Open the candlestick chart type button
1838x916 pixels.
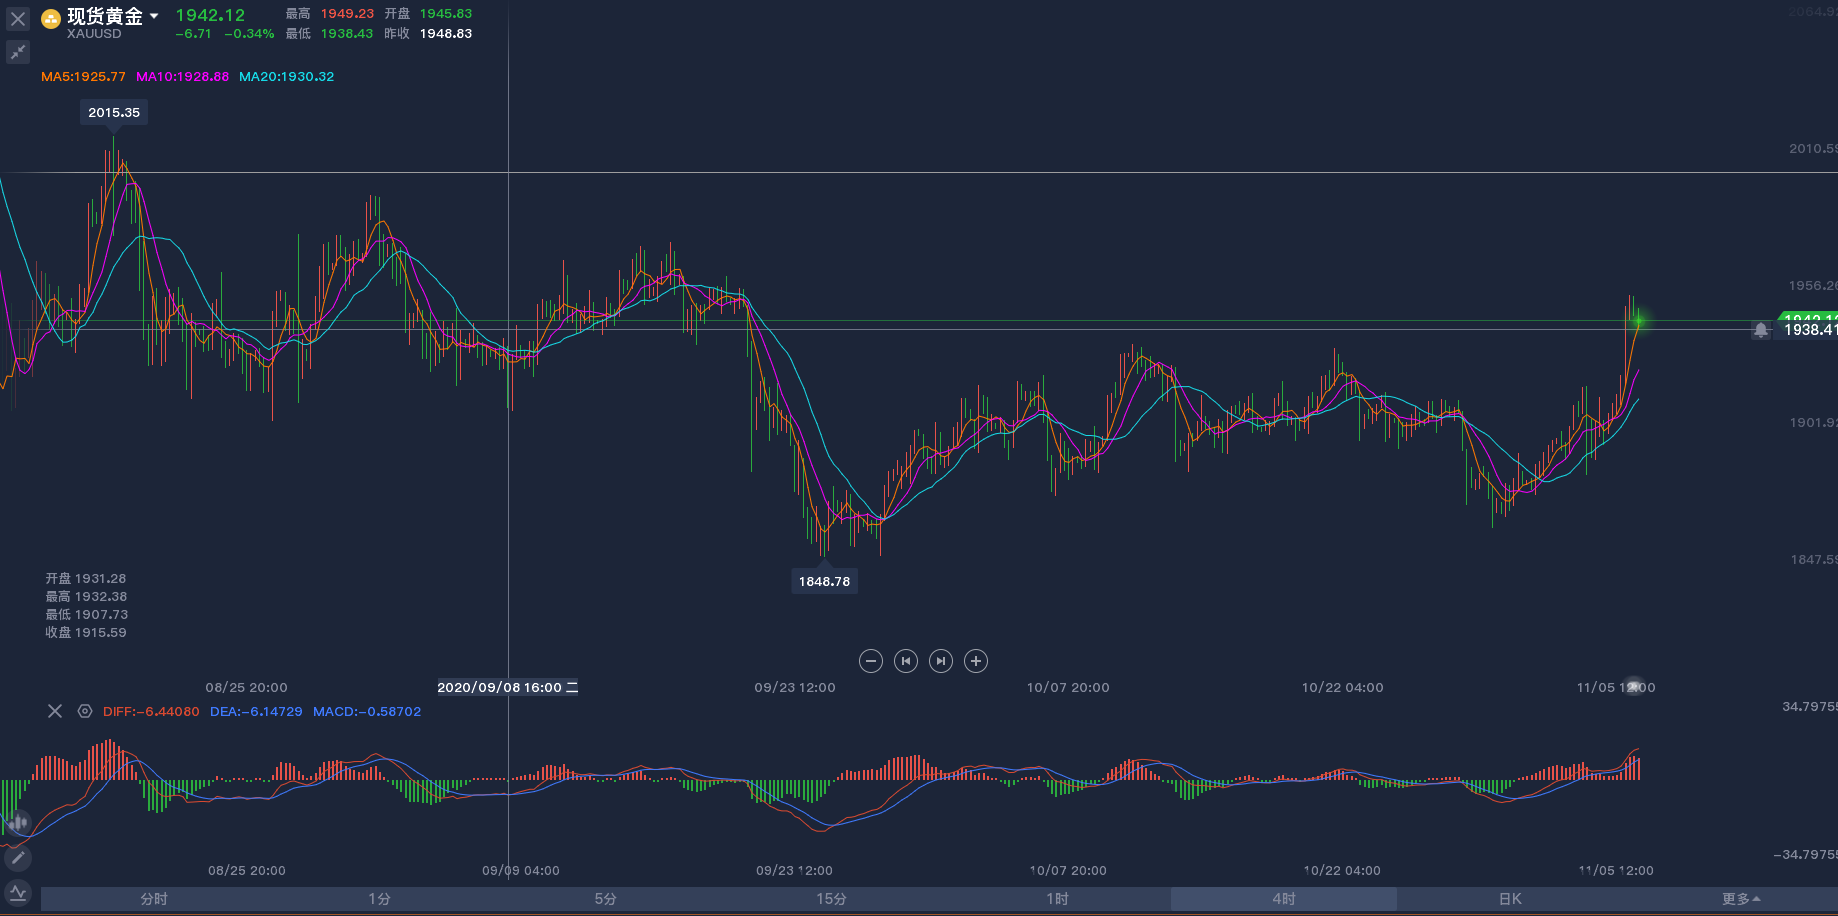[18, 824]
